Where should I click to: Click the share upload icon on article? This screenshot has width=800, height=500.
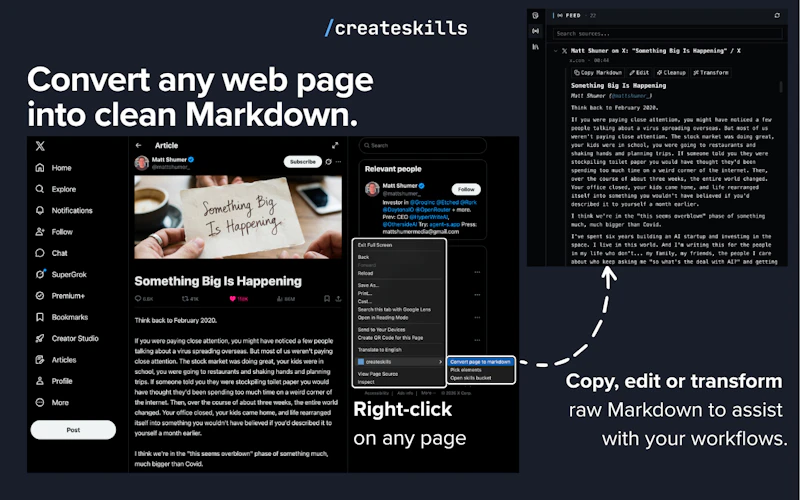[338, 299]
